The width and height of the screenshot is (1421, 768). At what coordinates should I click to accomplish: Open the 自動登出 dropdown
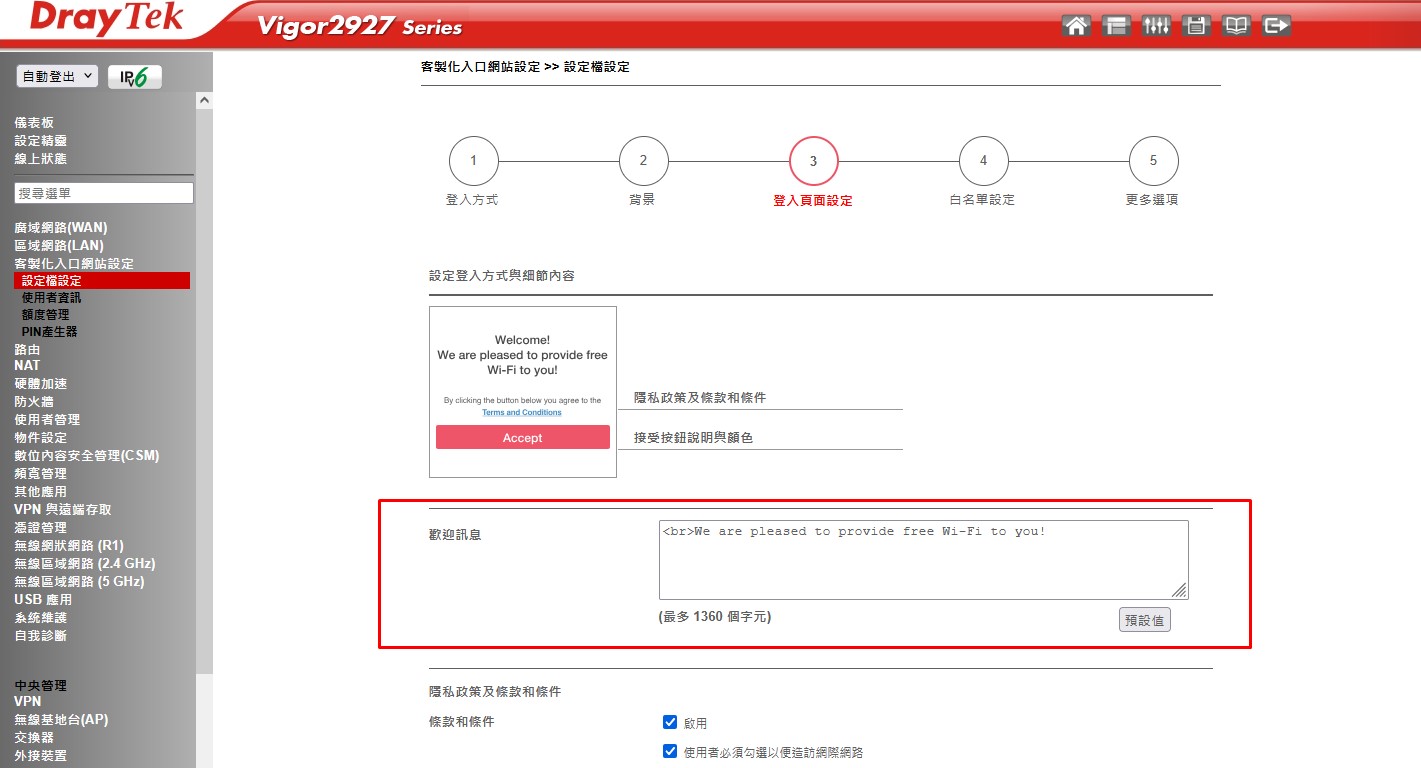[57, 76]
